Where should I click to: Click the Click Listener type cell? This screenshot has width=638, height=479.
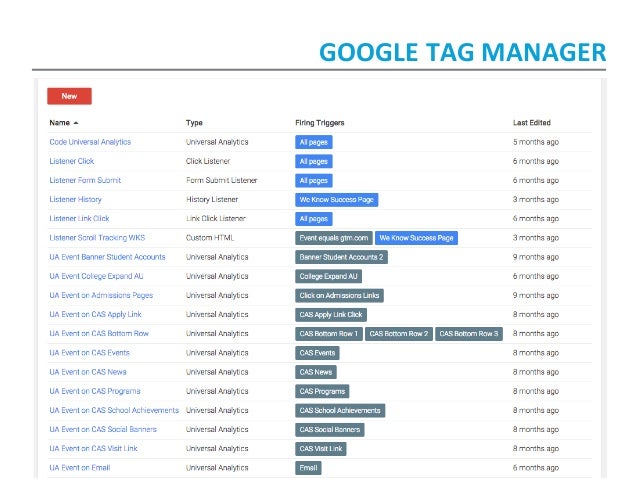(208, 161)
